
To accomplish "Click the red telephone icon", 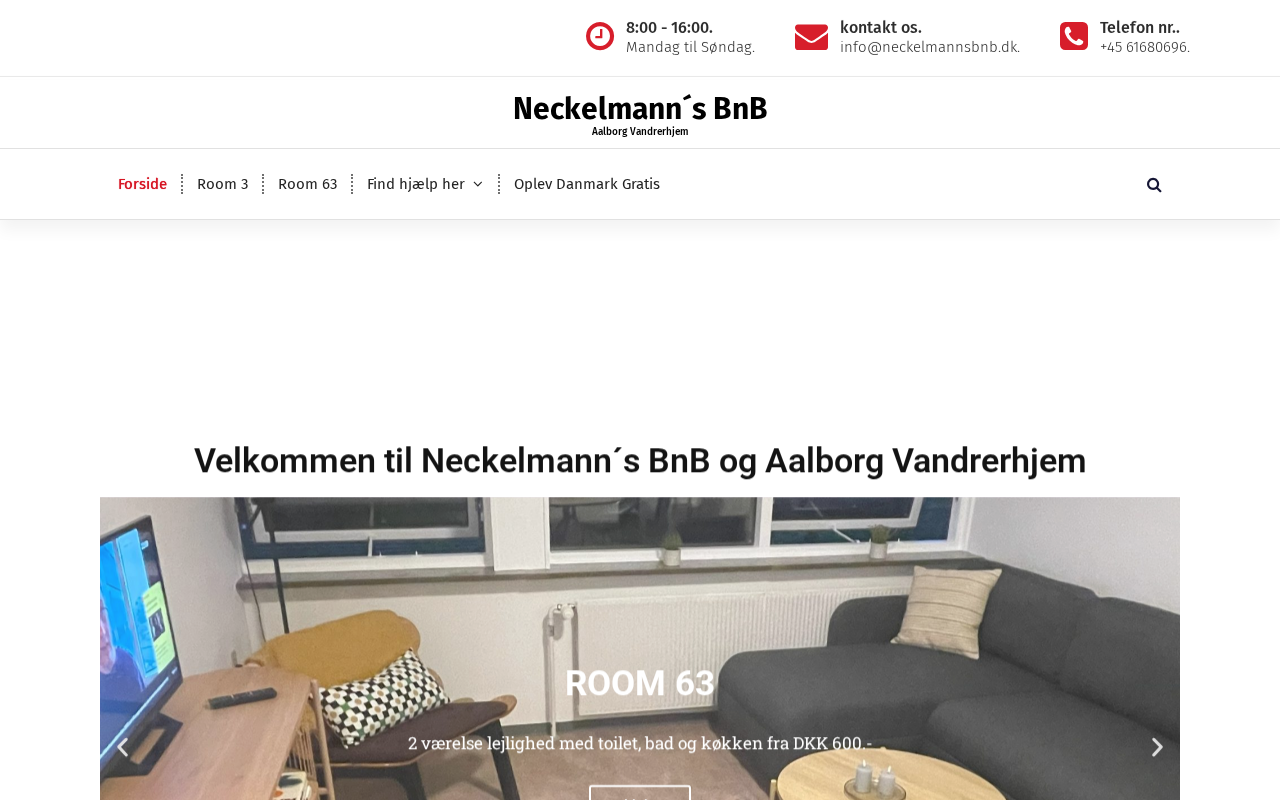I will [1074, 36].
